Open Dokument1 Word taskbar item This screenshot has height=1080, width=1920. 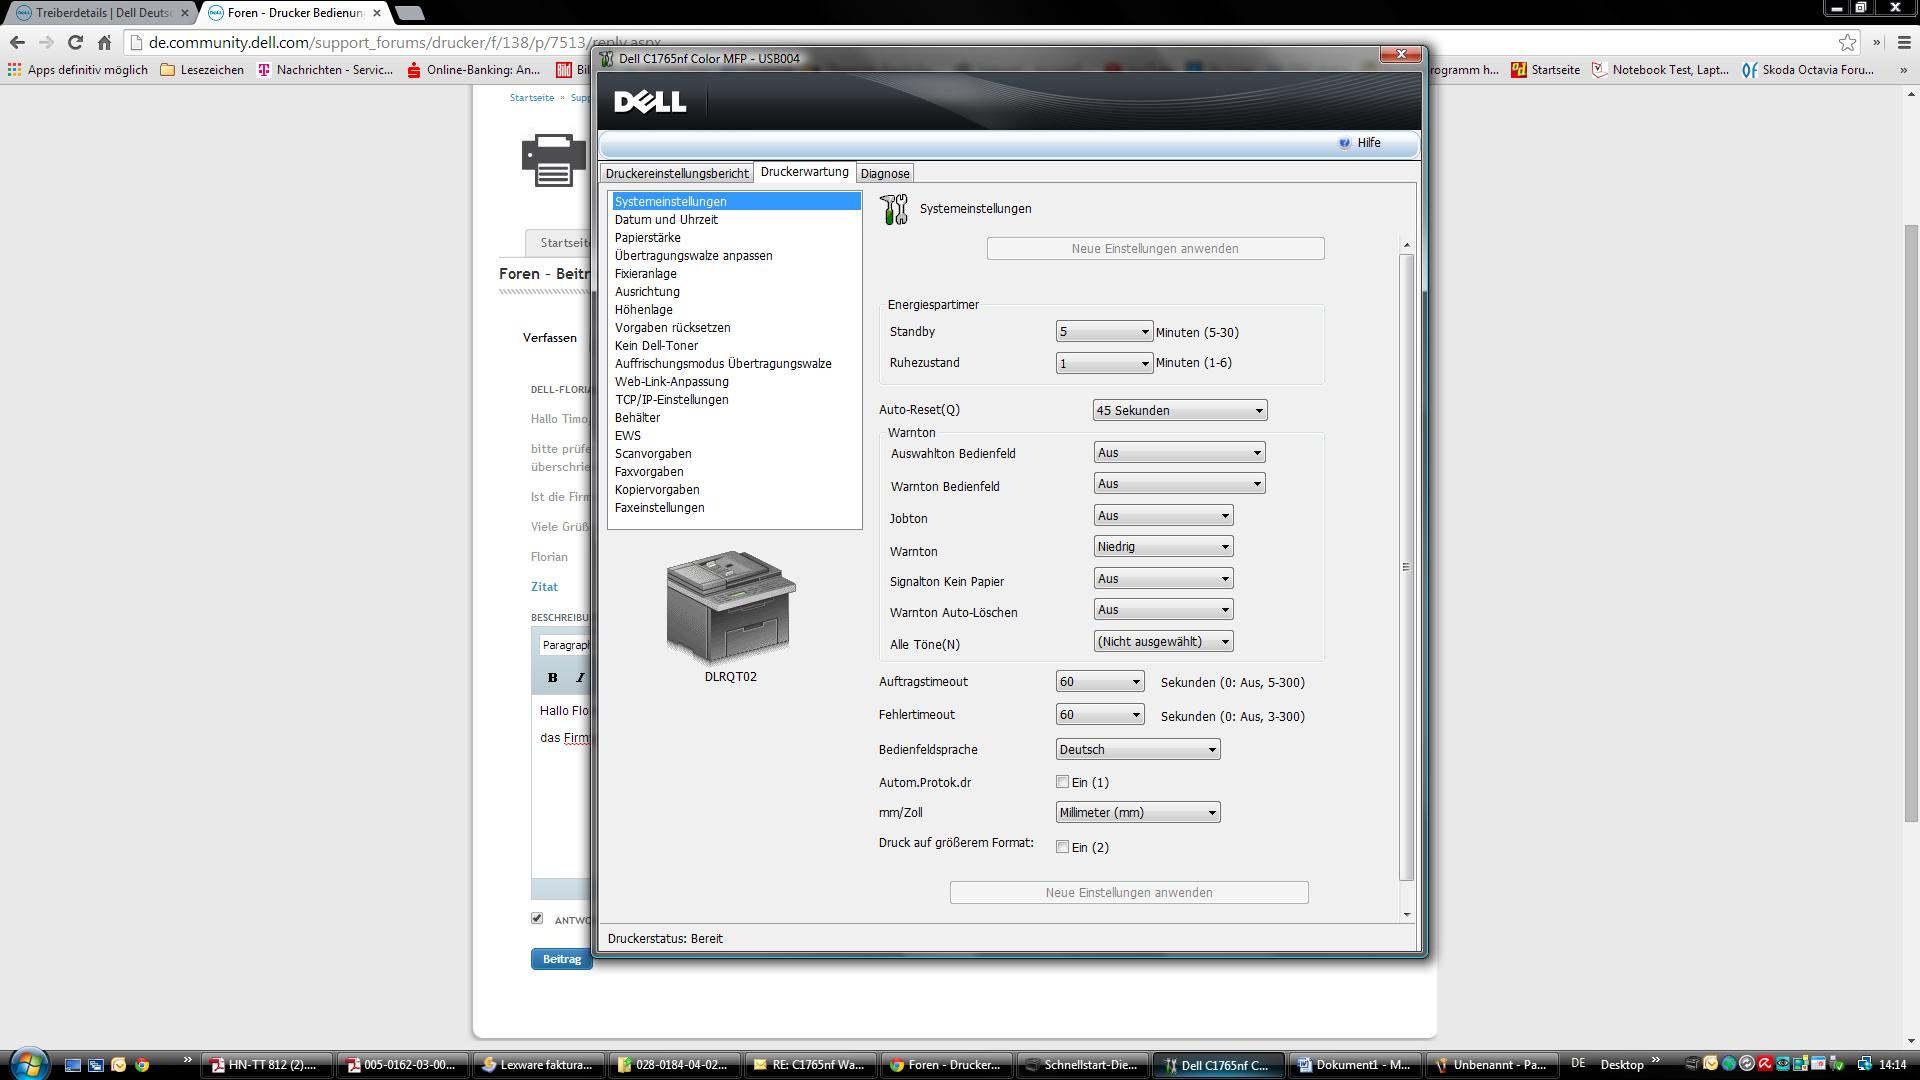[1354, 1065]
